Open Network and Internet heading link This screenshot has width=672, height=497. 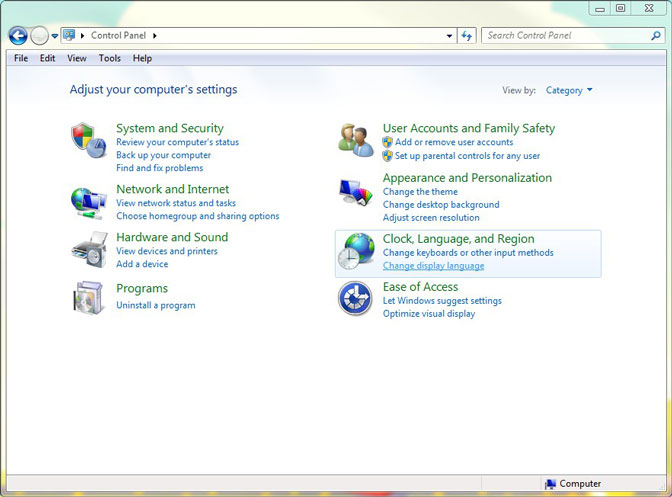tap(173, 189)
